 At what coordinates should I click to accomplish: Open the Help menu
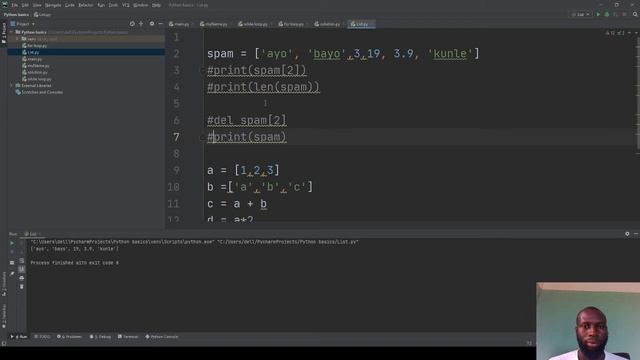[156, 5]
